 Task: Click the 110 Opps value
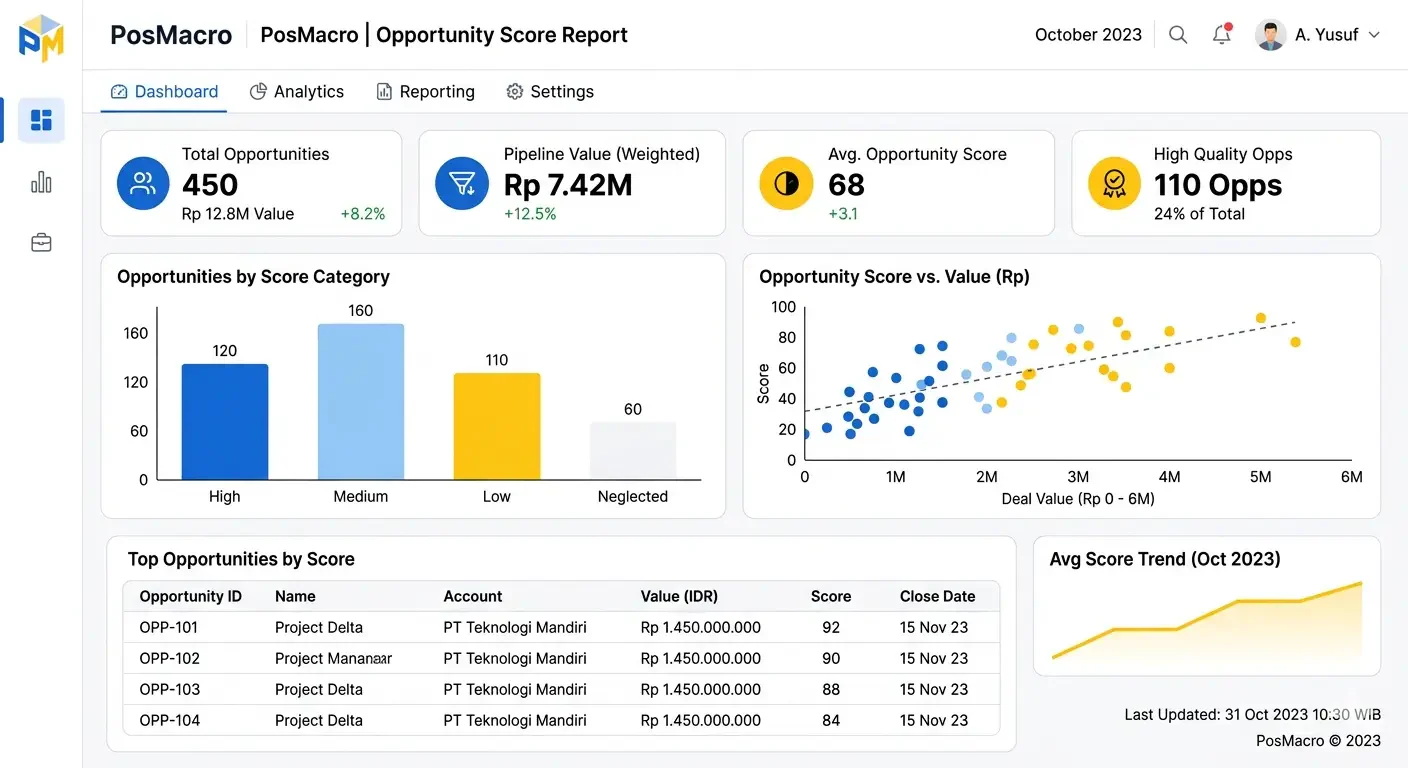click(x=1218, y=185)
